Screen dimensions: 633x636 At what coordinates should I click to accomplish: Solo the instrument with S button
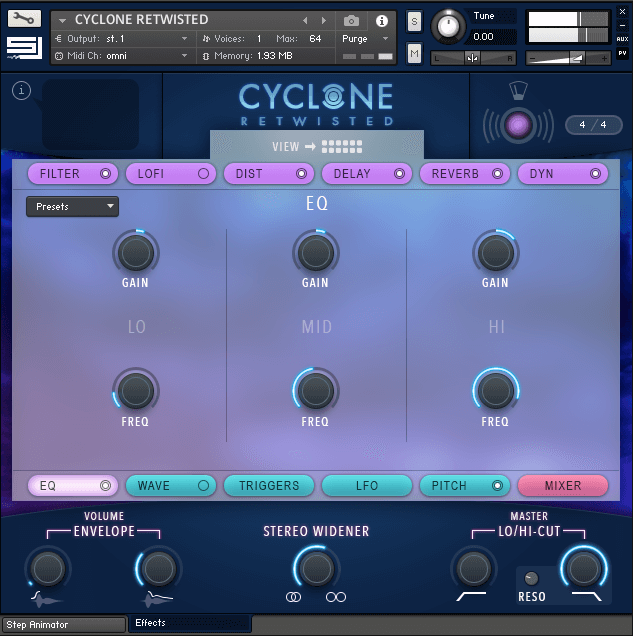click(x=415, y=22)
